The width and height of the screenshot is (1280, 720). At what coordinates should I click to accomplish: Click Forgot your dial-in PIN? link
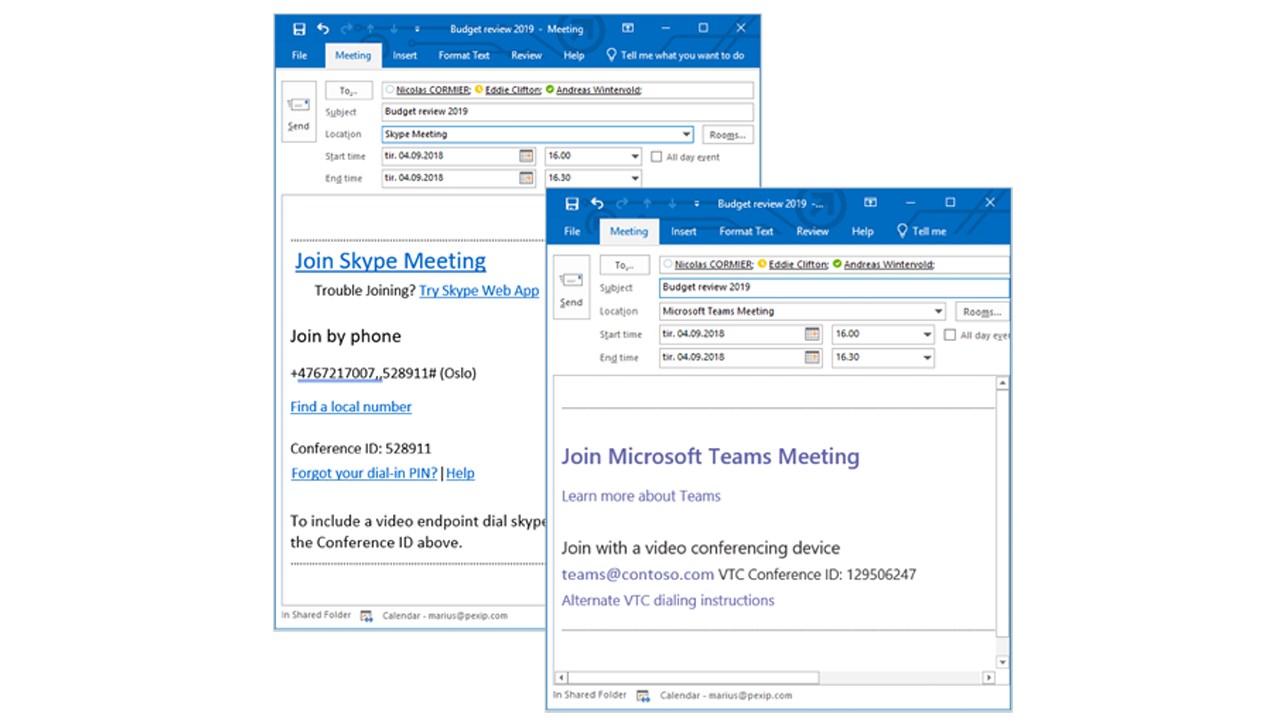click(x=364, y=473)
